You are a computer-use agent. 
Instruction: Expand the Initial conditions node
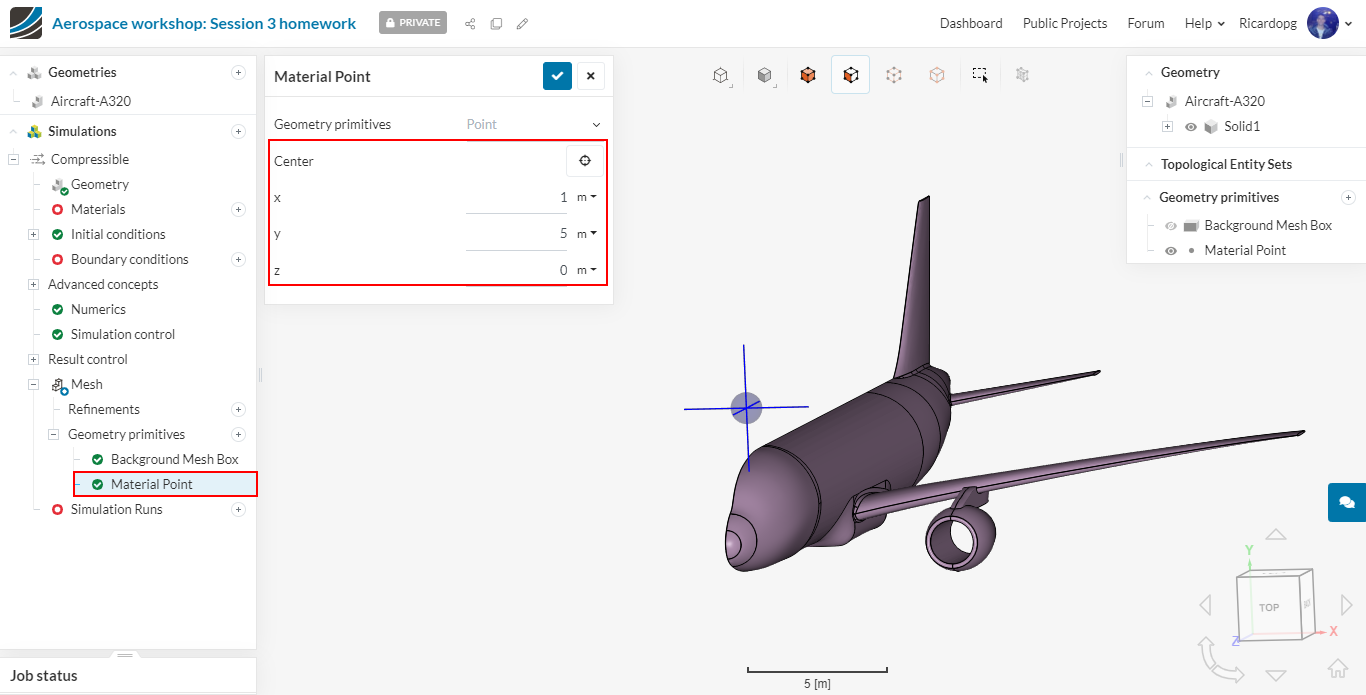[x=33, y=235]
